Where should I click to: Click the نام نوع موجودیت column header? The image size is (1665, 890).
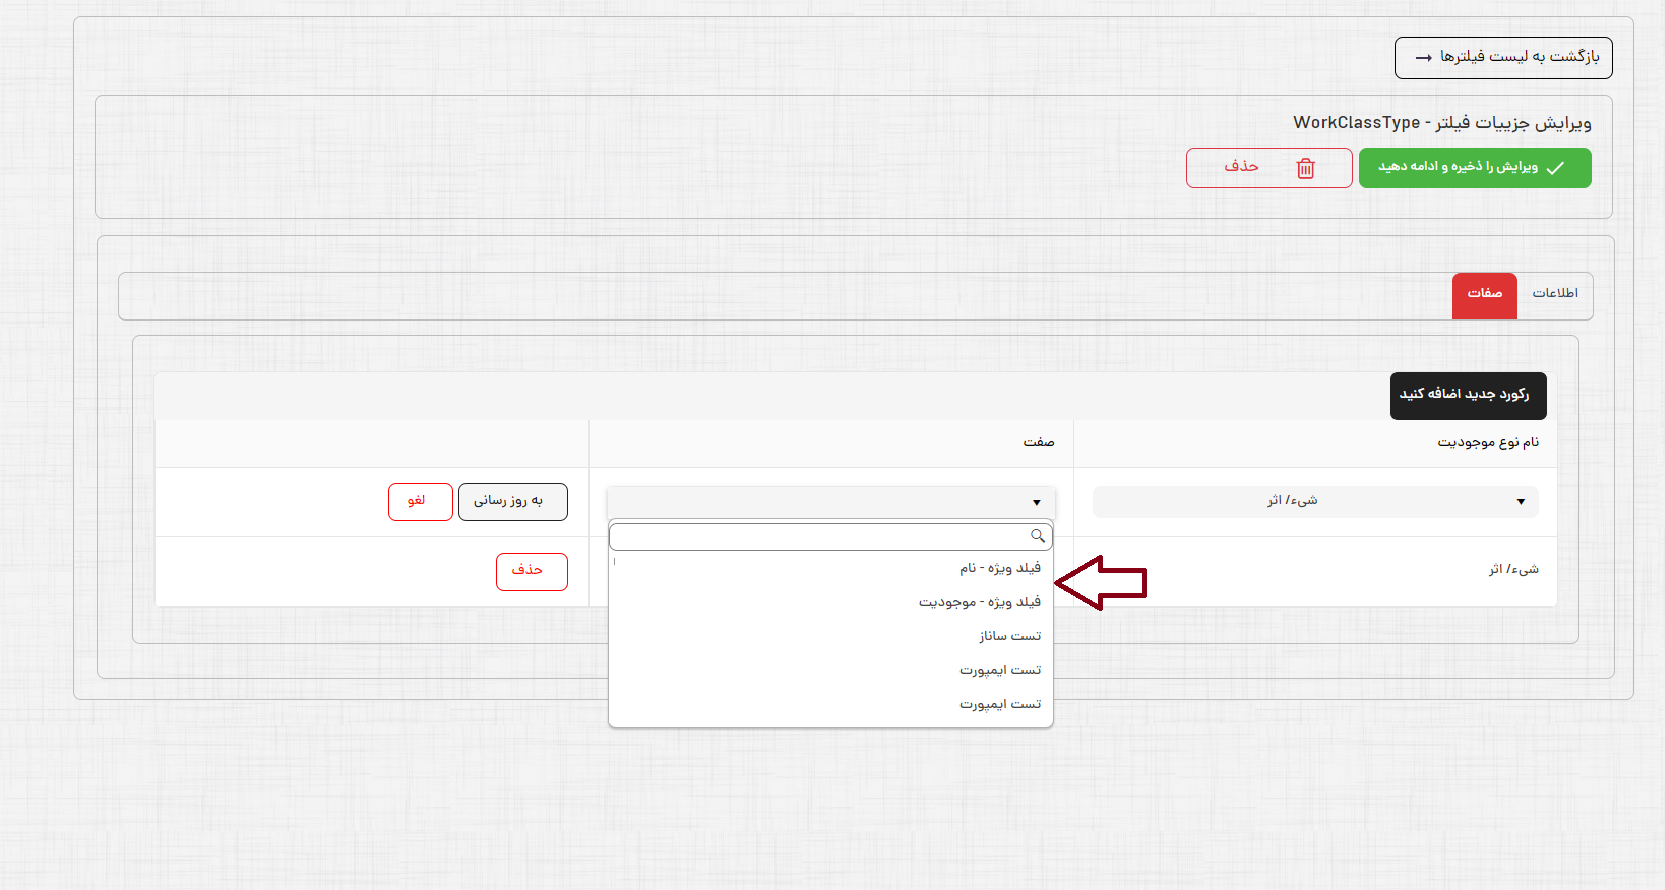tap(1487, 443)
